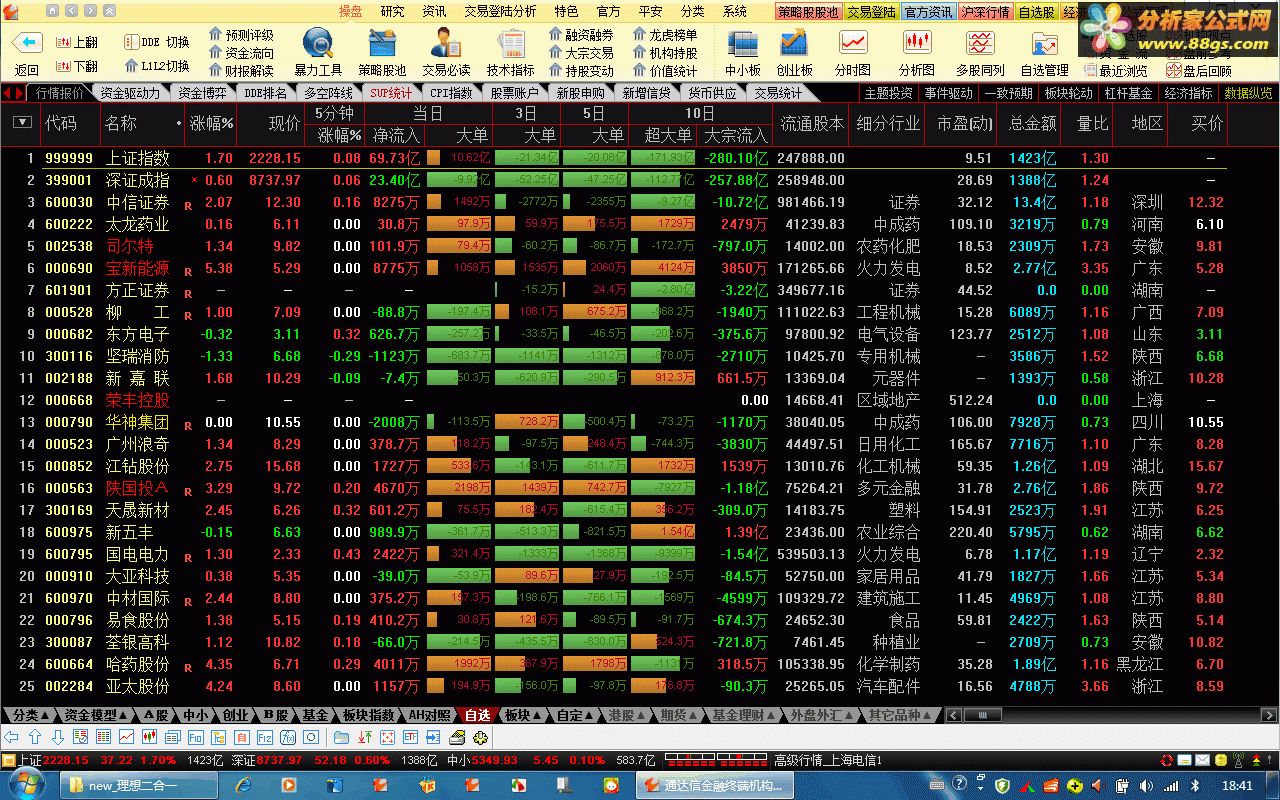Show the 分时图 chart icon
The width and height of the screenshot is (1280, 800).
[x=853, y=43]
